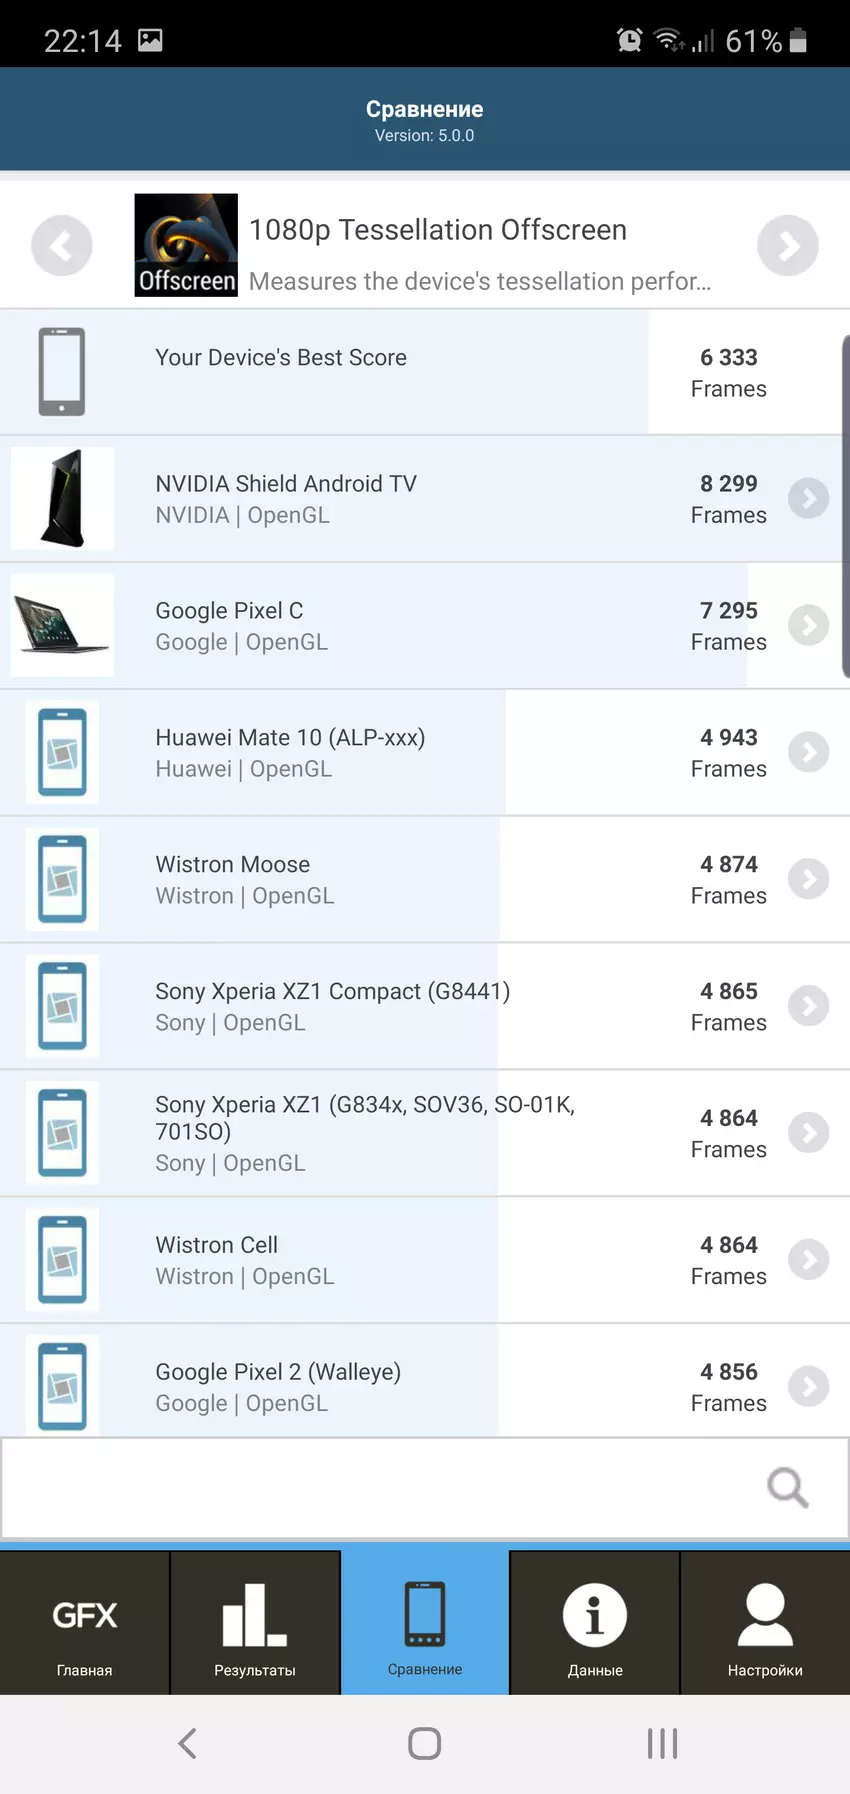Viewport: 850px width, 1794px height.
Task: Click the device search input field
Action: coord(380,1488)
